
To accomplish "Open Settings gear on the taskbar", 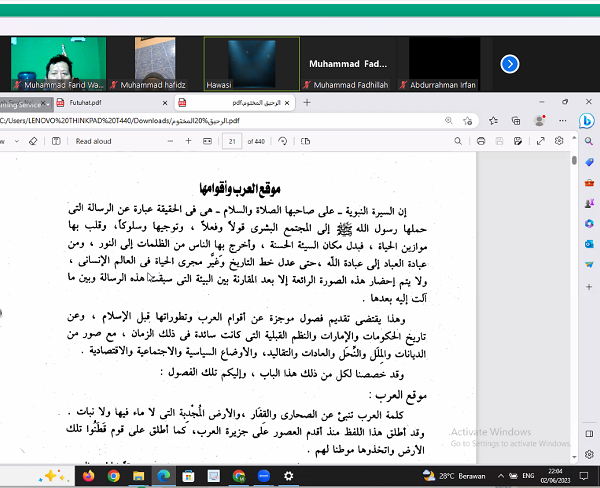I will tap(289, 476).
